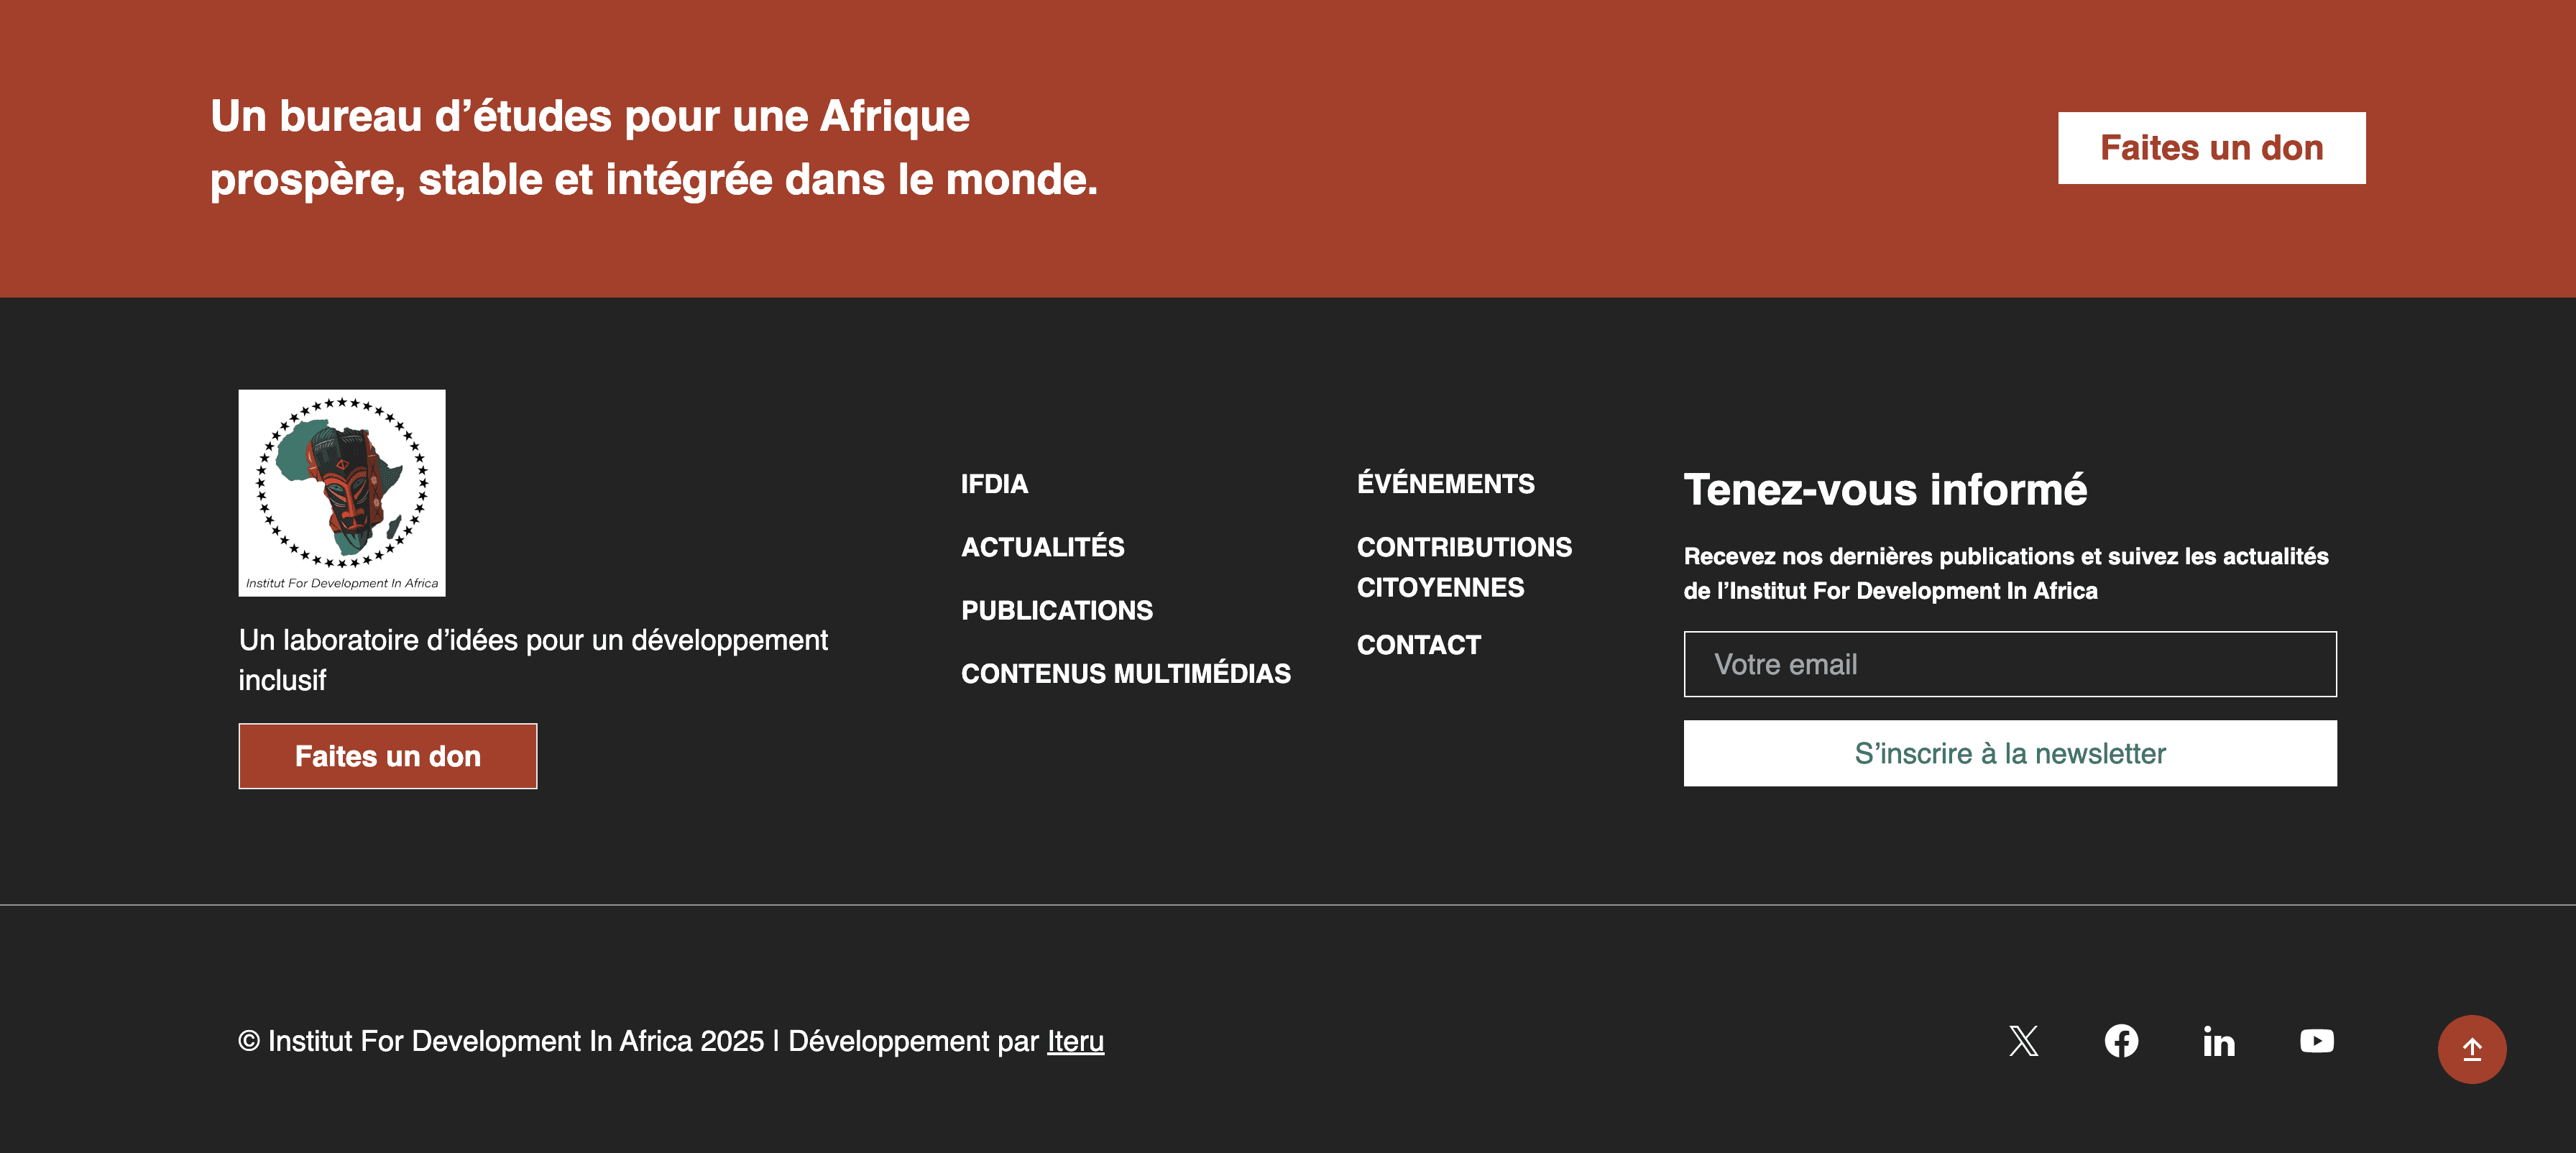The image size is (2576, 1153).
Task: Click the IFDIA Africa mask logo
Action: tap(342, 492)
